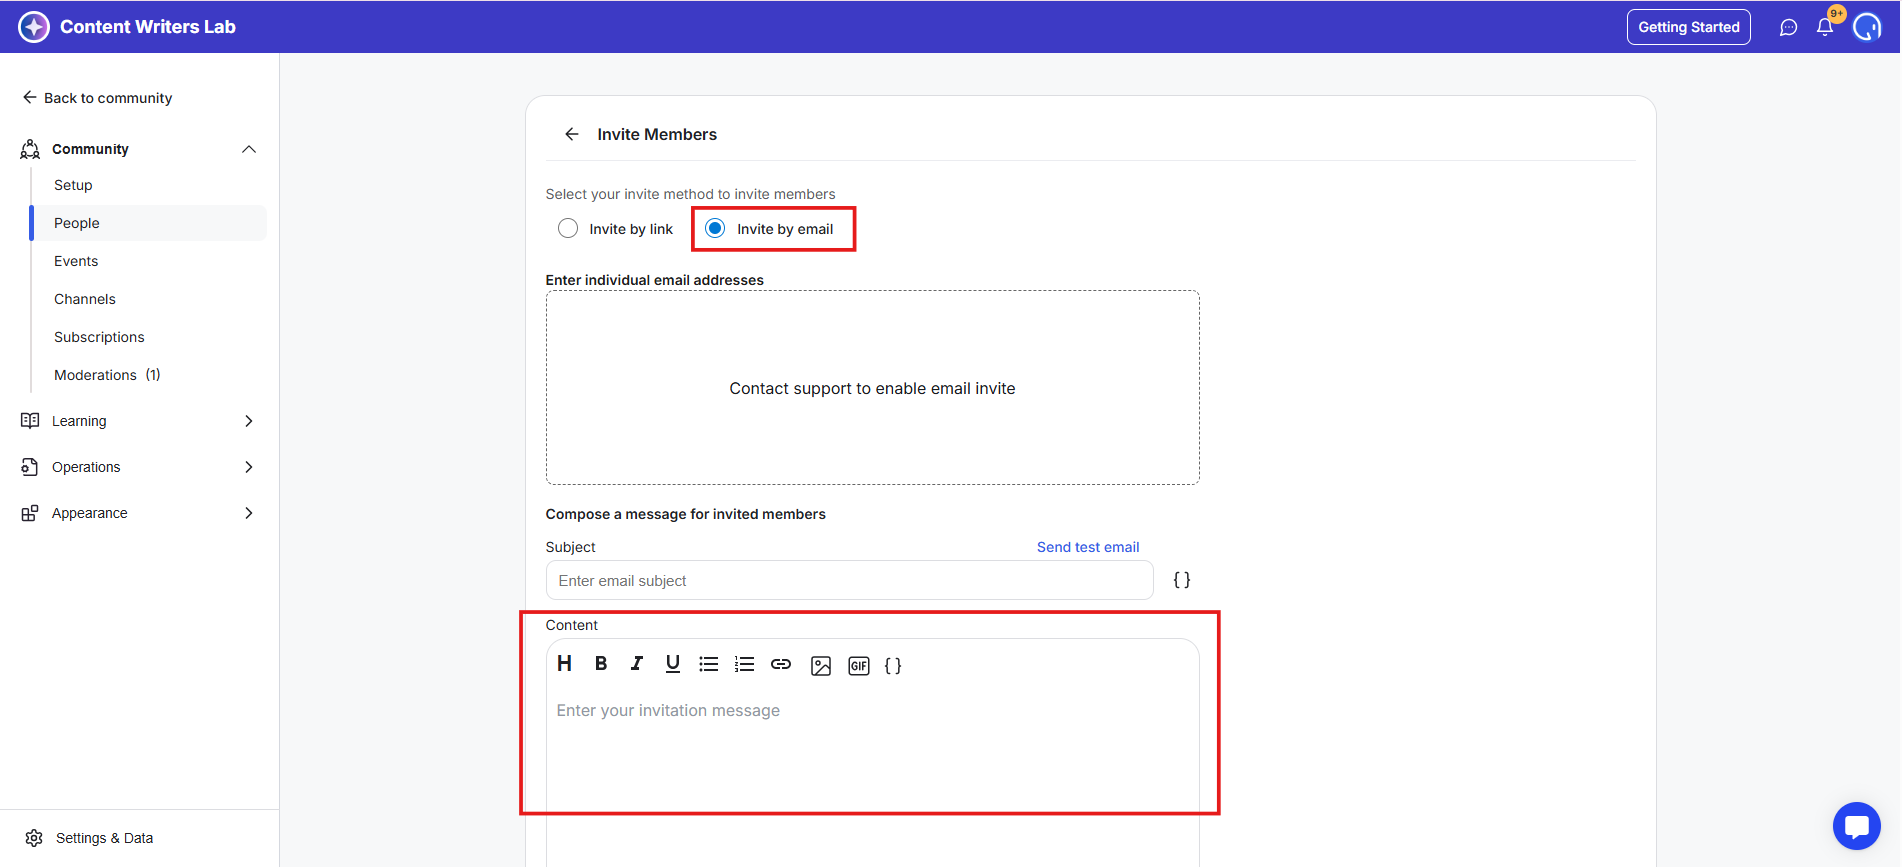Toggle underline formatting in content editor

(x=673, y=664)
